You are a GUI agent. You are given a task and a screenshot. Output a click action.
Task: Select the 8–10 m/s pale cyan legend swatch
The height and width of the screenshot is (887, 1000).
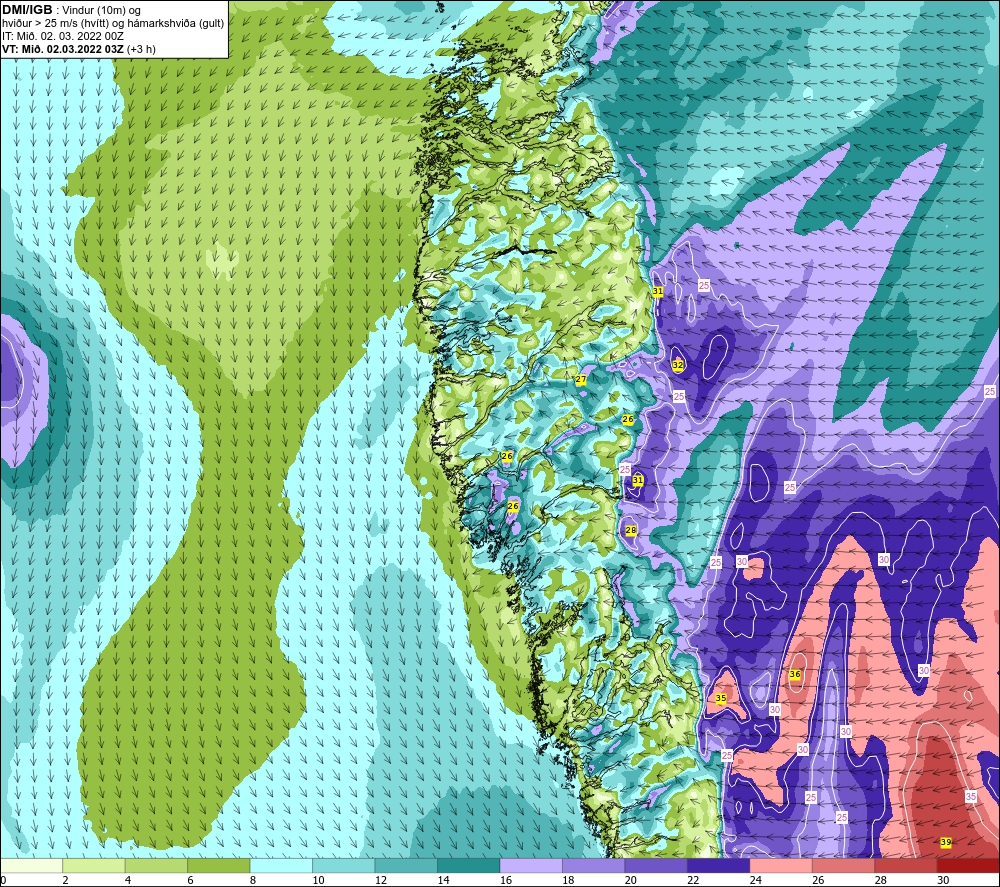pos(281,866)
